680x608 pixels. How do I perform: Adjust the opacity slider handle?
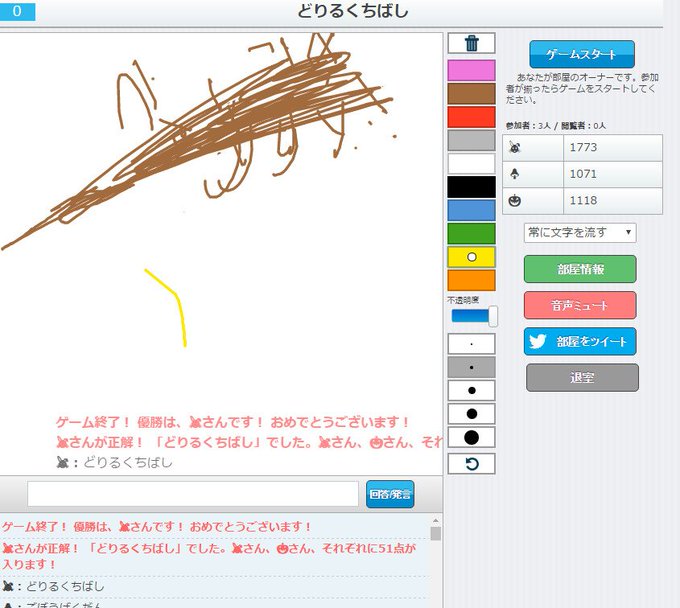(x=493, y=316)
